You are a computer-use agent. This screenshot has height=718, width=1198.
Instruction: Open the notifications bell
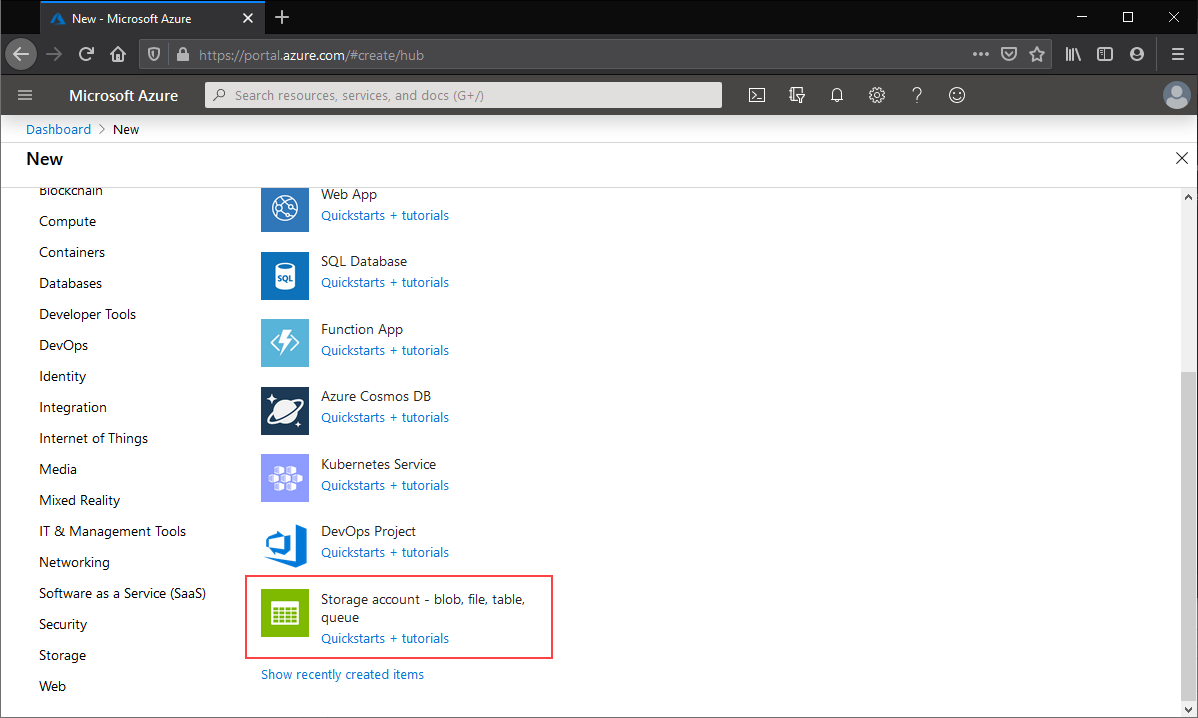click(837, 95)
